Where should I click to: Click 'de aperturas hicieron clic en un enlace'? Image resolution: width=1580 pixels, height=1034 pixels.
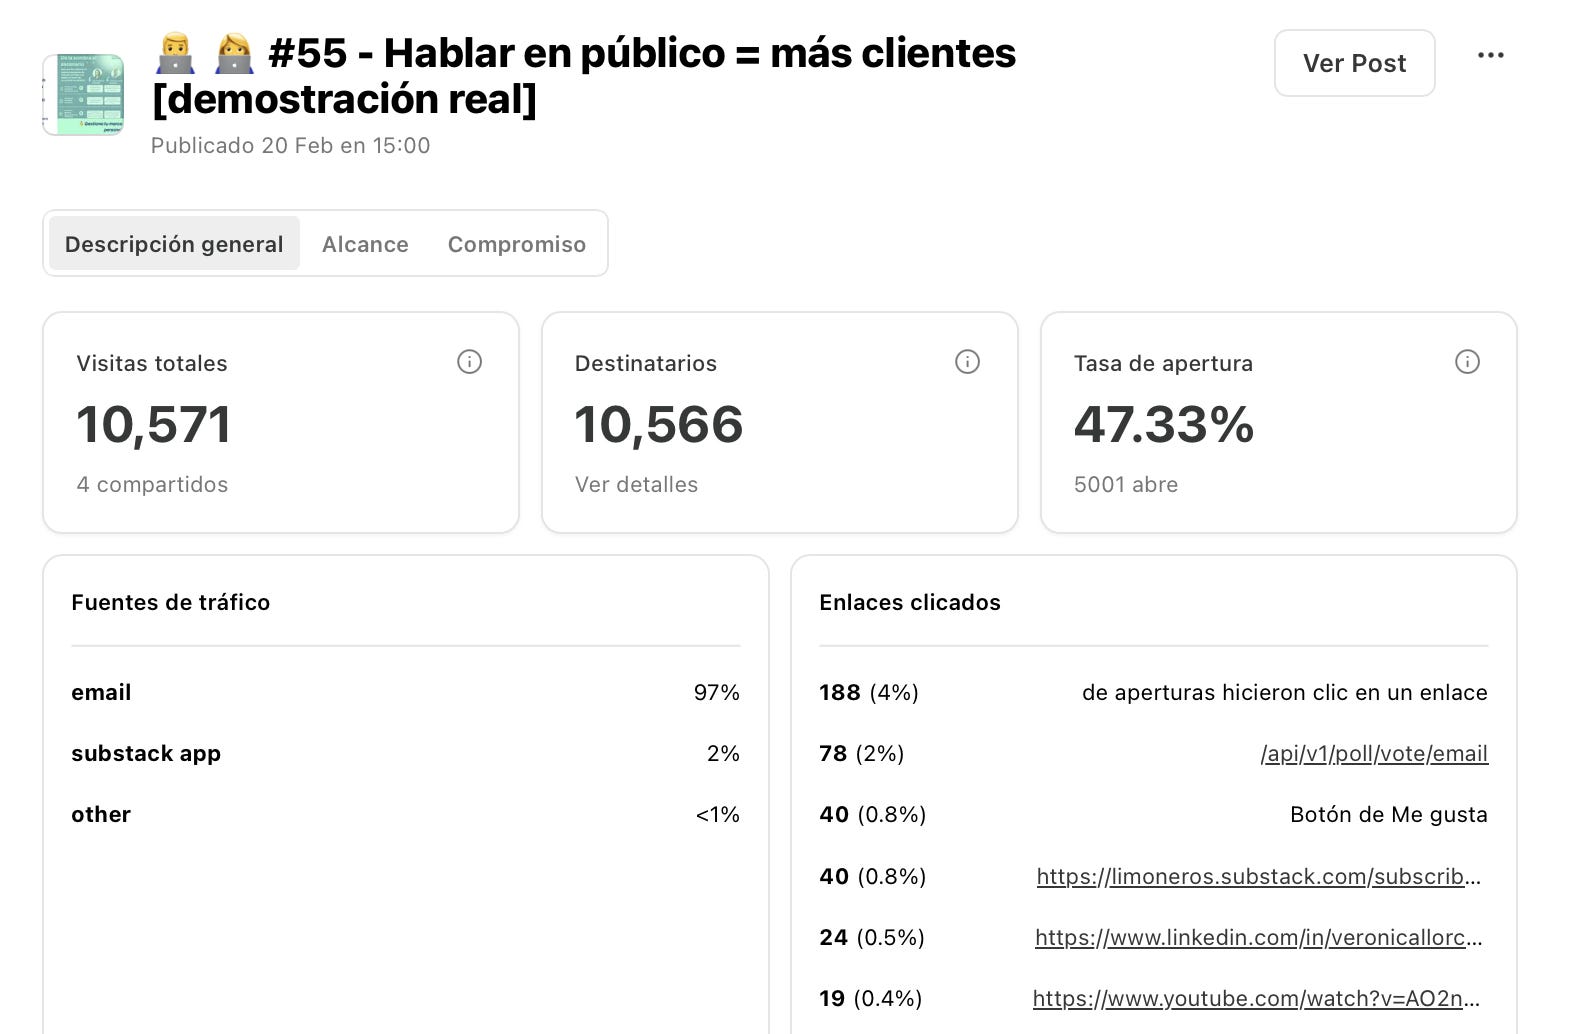coord(1284,692)
